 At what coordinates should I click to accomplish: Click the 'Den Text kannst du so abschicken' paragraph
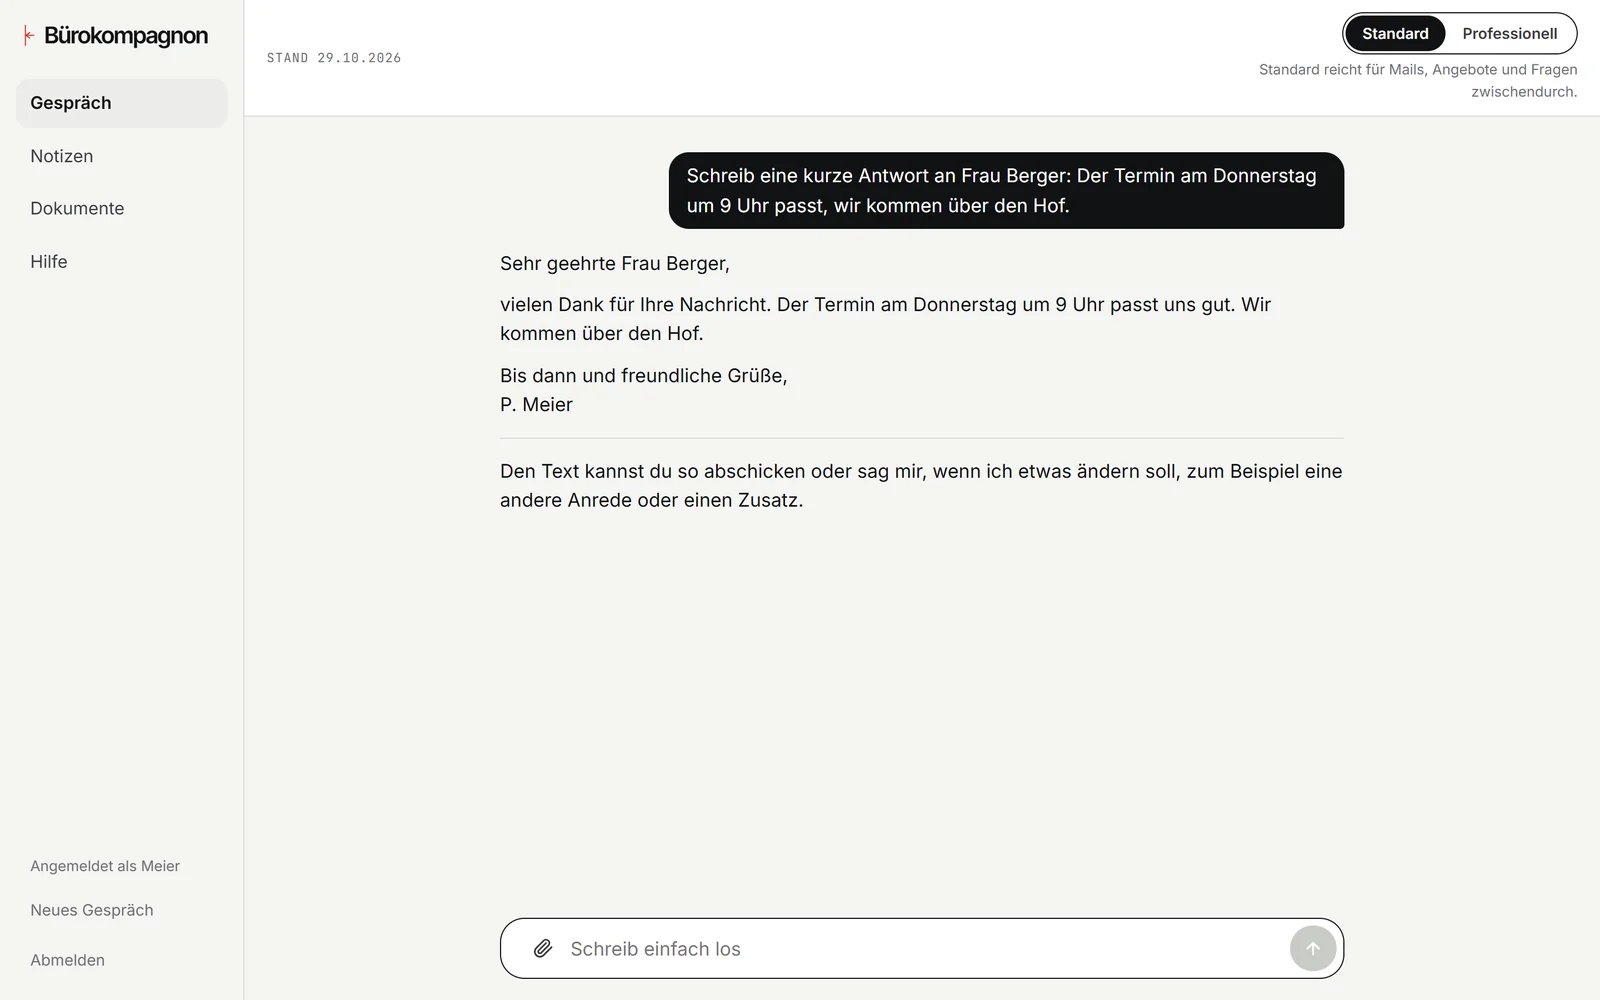[921, 485]
